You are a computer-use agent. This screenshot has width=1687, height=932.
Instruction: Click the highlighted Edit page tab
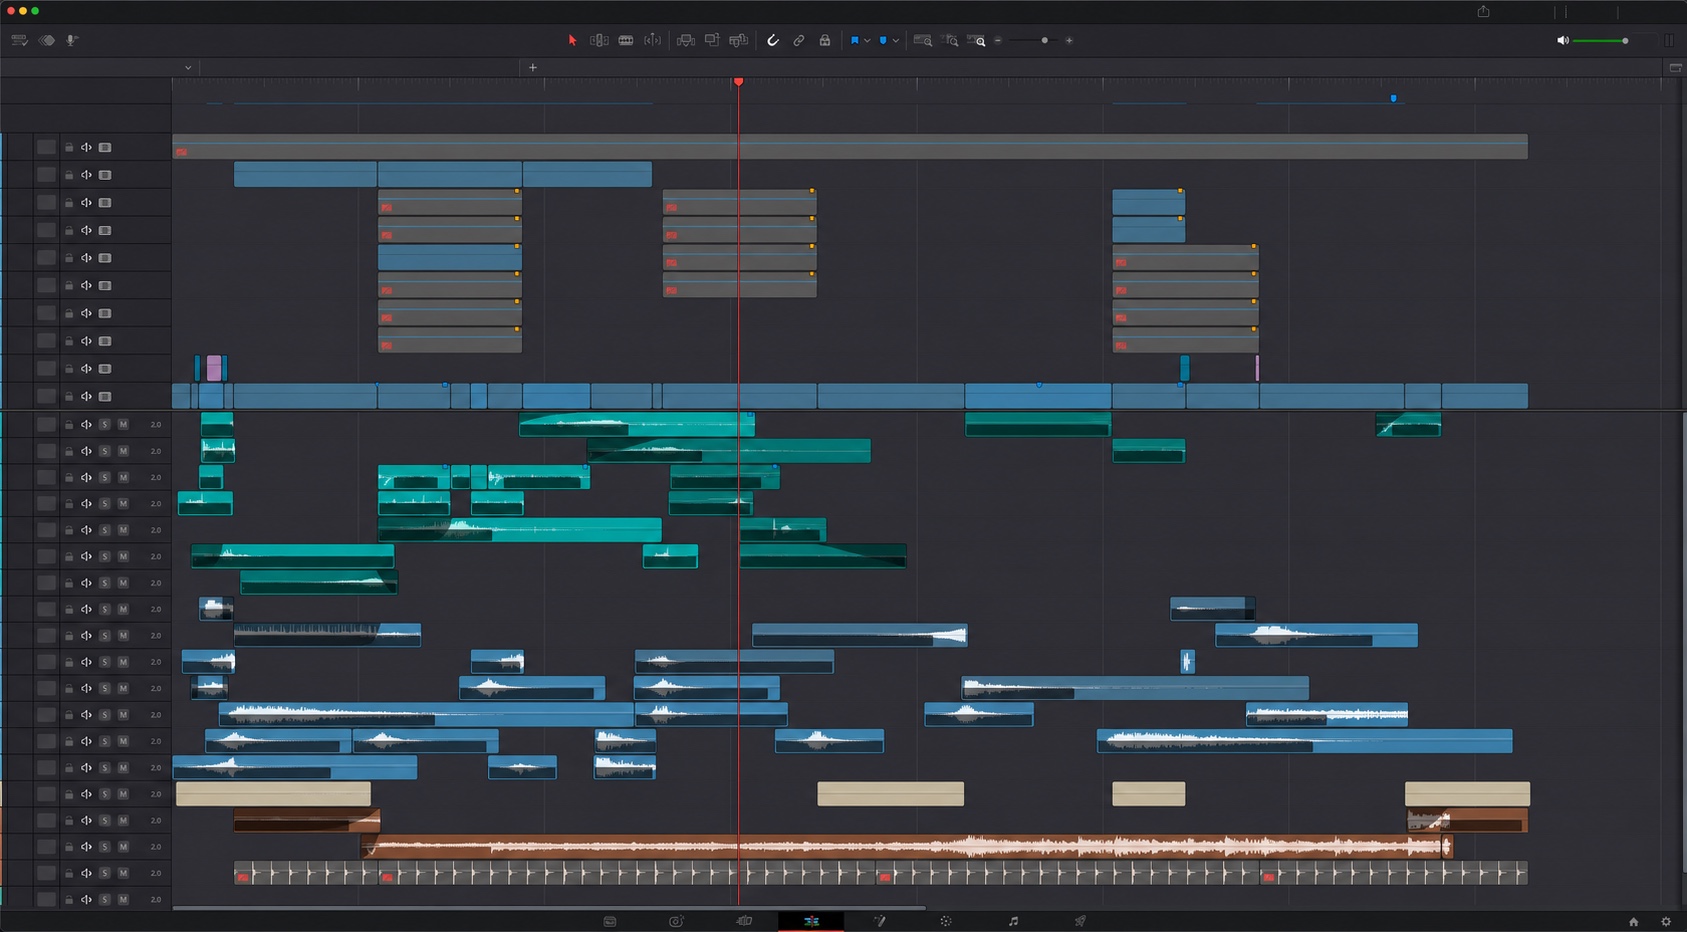[811, 921]
